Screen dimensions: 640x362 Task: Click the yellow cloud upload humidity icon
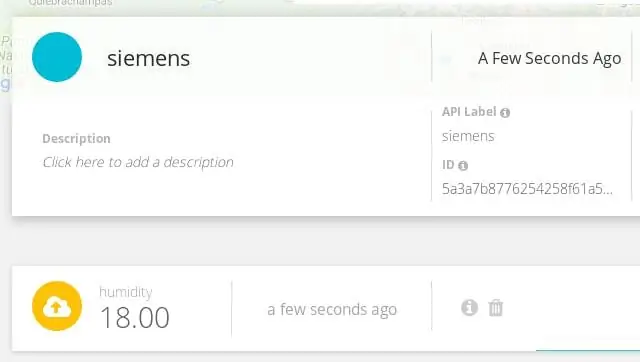pyautogui.click(x=57, y=306)
